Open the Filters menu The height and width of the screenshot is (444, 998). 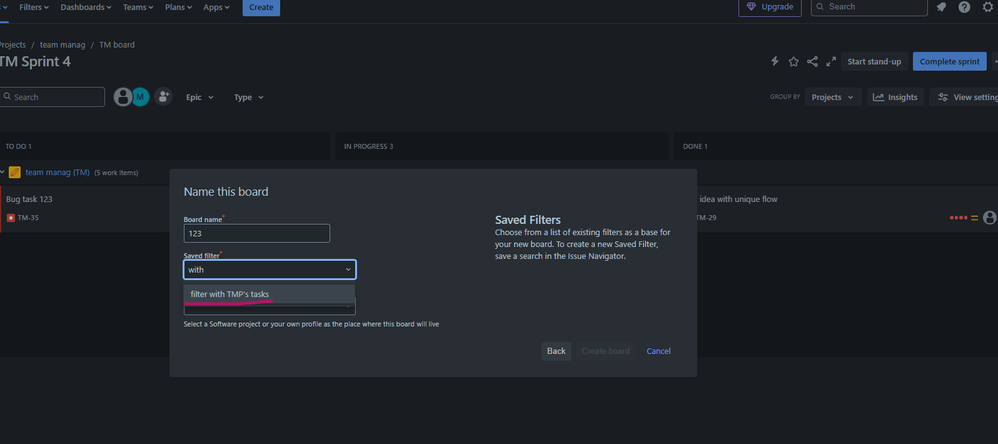34,7
